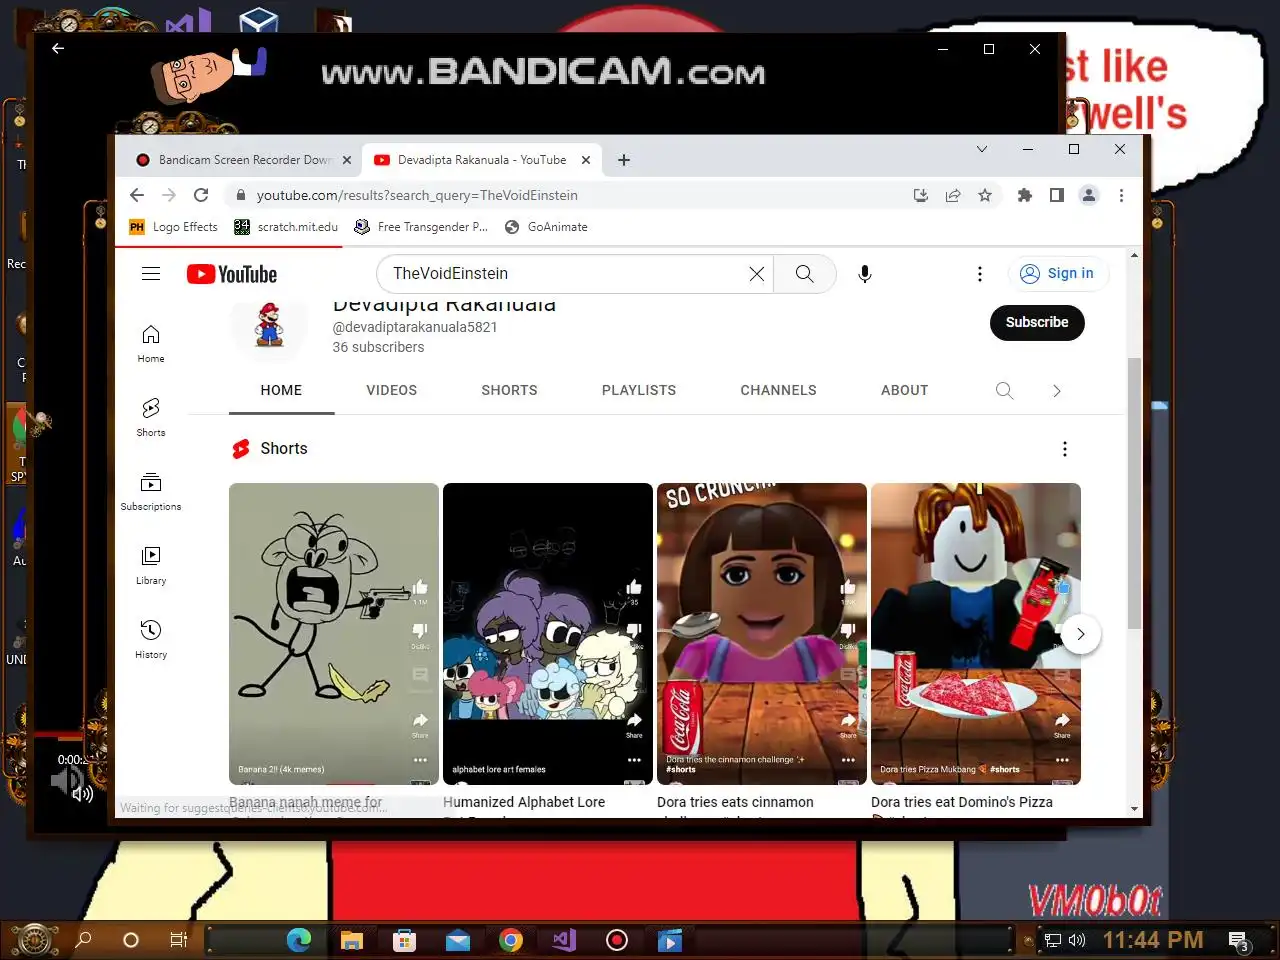
Task: Click the install app icon in address bar
Action: point(921,195)
